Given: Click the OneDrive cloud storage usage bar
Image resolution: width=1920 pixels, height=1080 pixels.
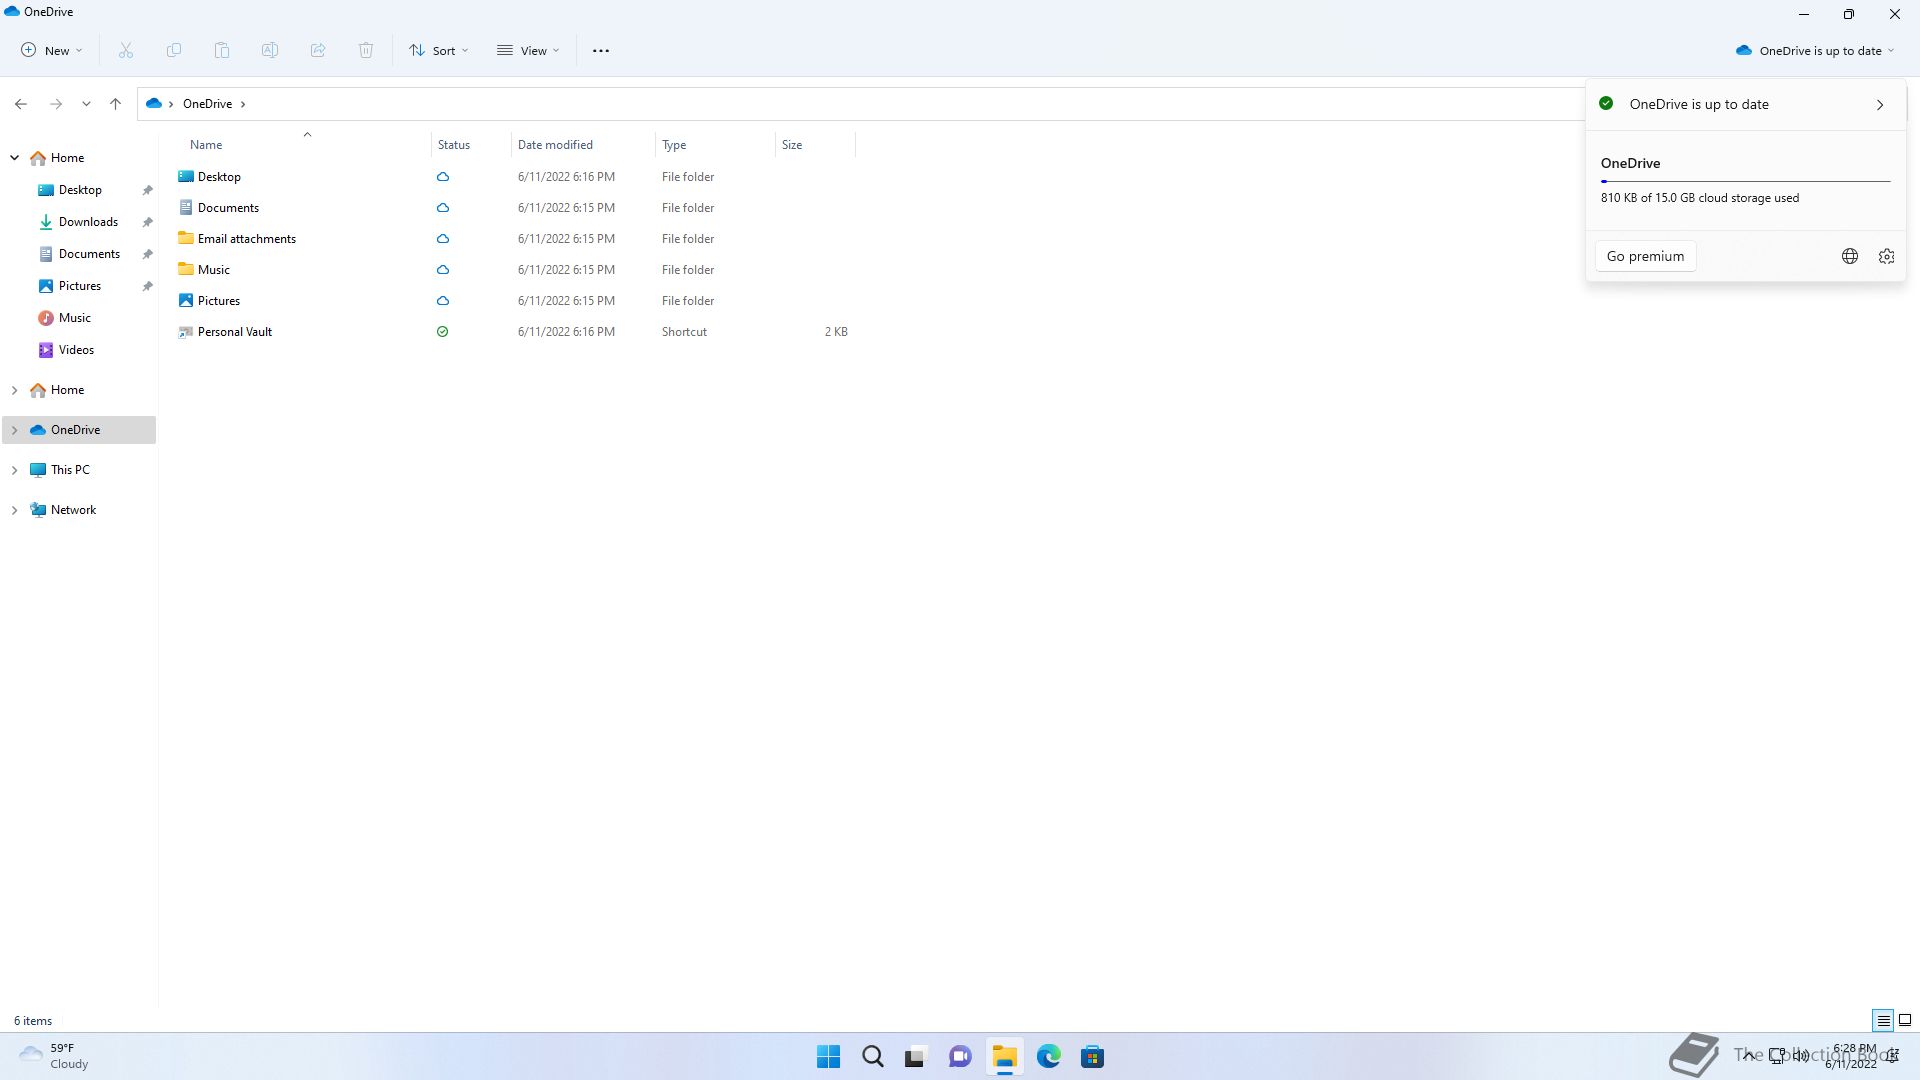Looking at the screenshot, I should click(1745, 182).
